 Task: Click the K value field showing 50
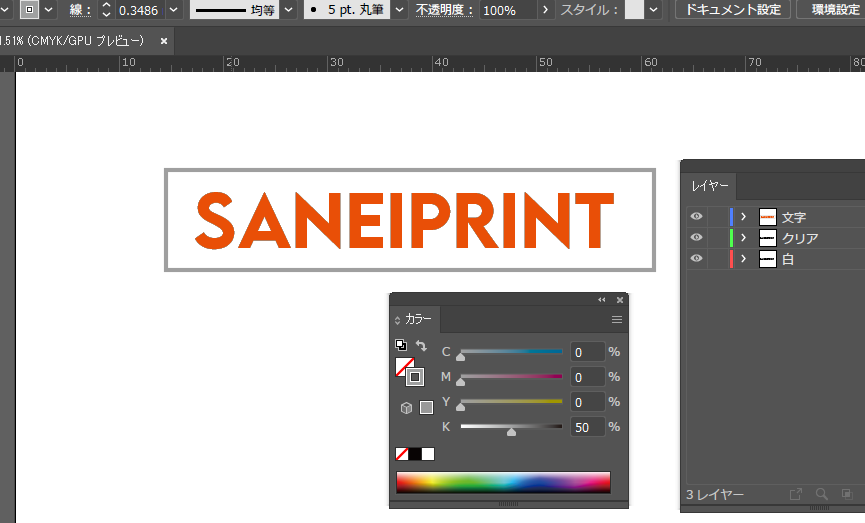(588, 428)
